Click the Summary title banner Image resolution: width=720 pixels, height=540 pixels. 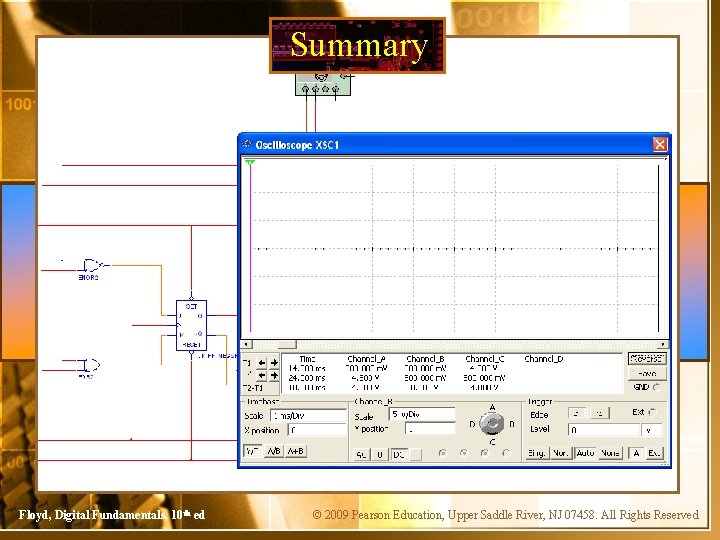tap(358, 45)
